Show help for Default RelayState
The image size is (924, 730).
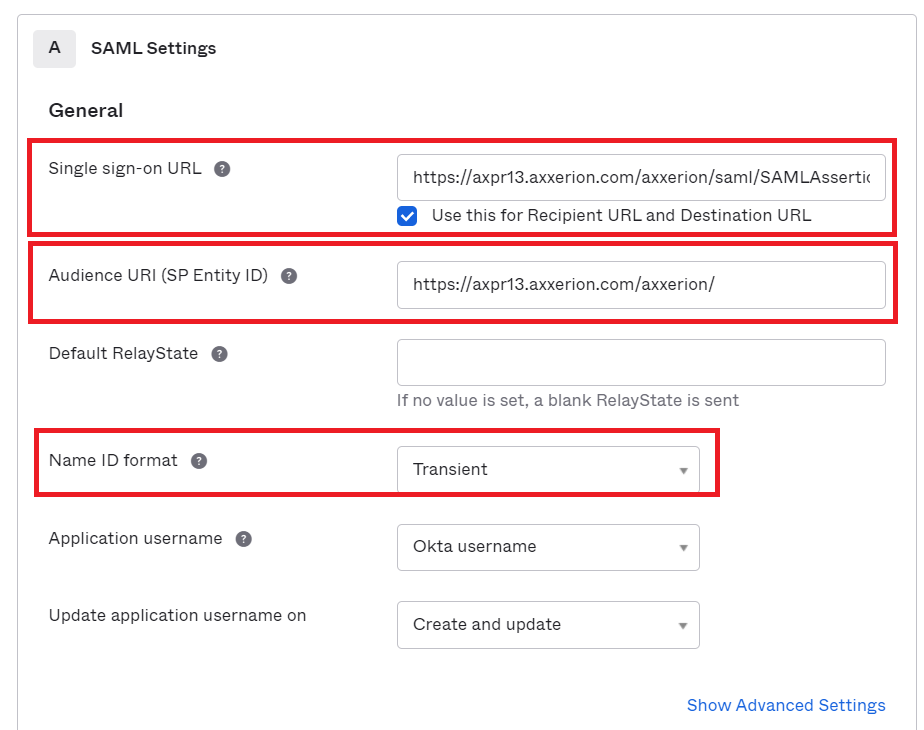(x=219, y=354)
